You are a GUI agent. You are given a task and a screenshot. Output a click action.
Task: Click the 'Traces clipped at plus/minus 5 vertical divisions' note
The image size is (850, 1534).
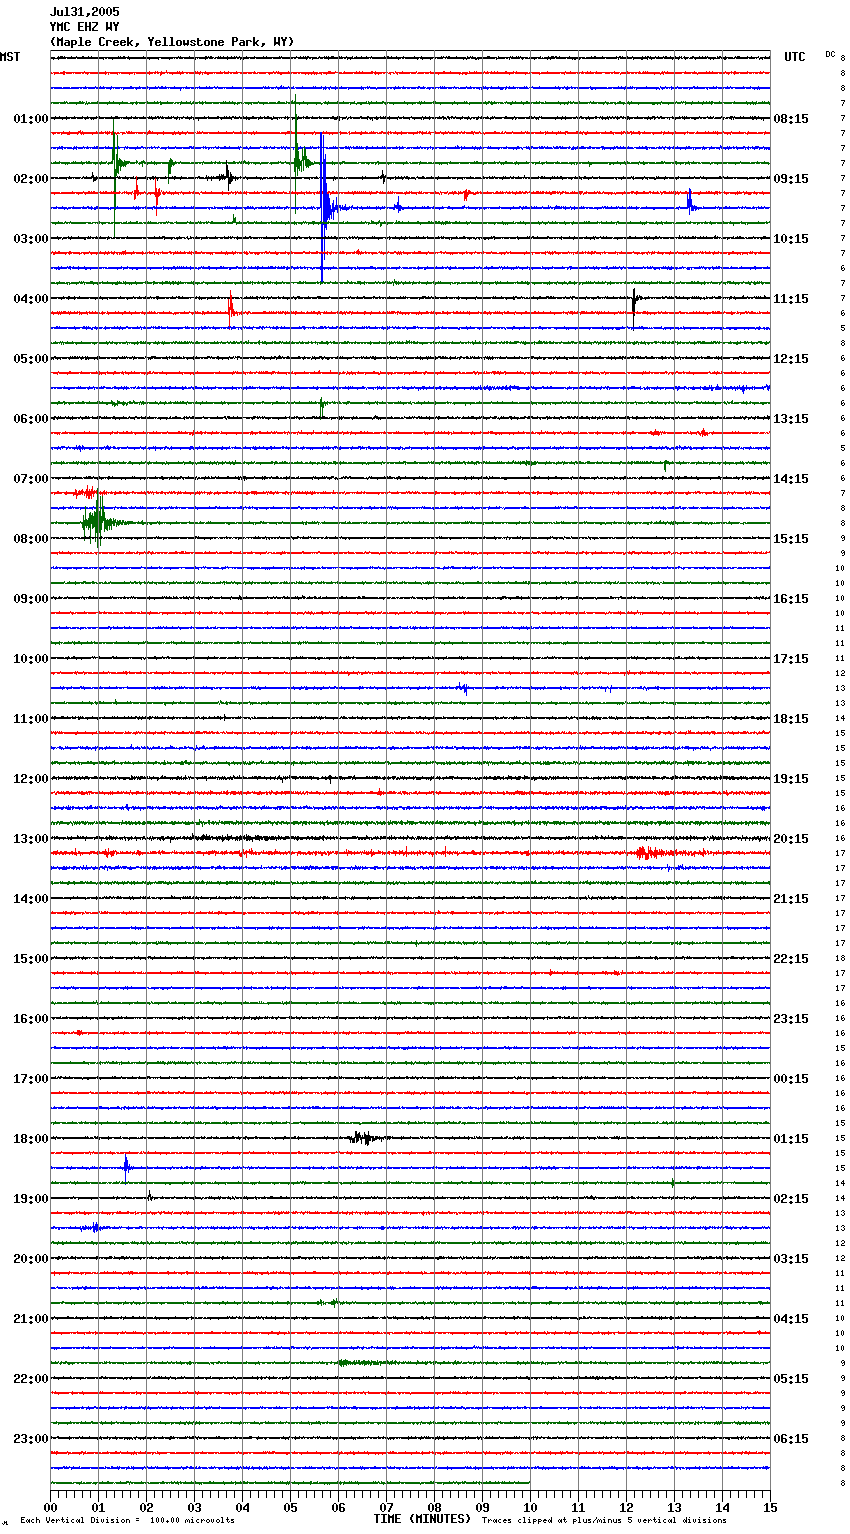604,1520
